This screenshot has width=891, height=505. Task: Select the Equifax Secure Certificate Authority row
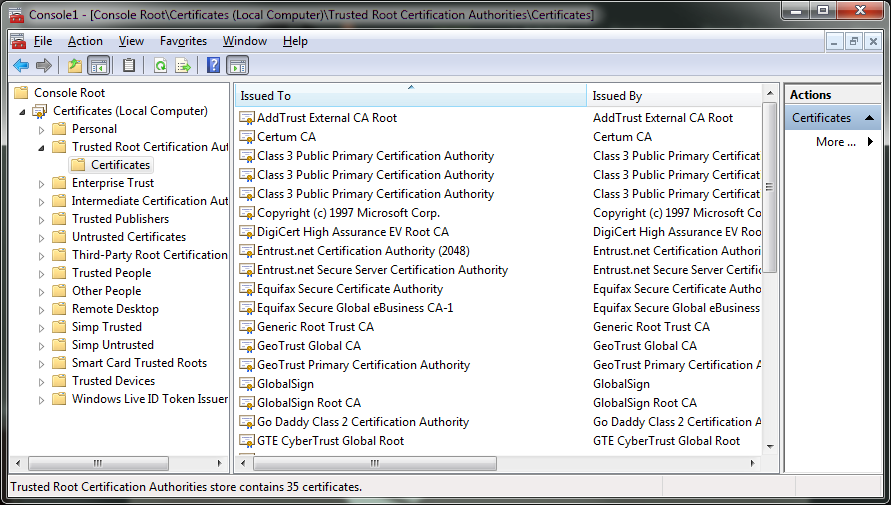point(350,289)
